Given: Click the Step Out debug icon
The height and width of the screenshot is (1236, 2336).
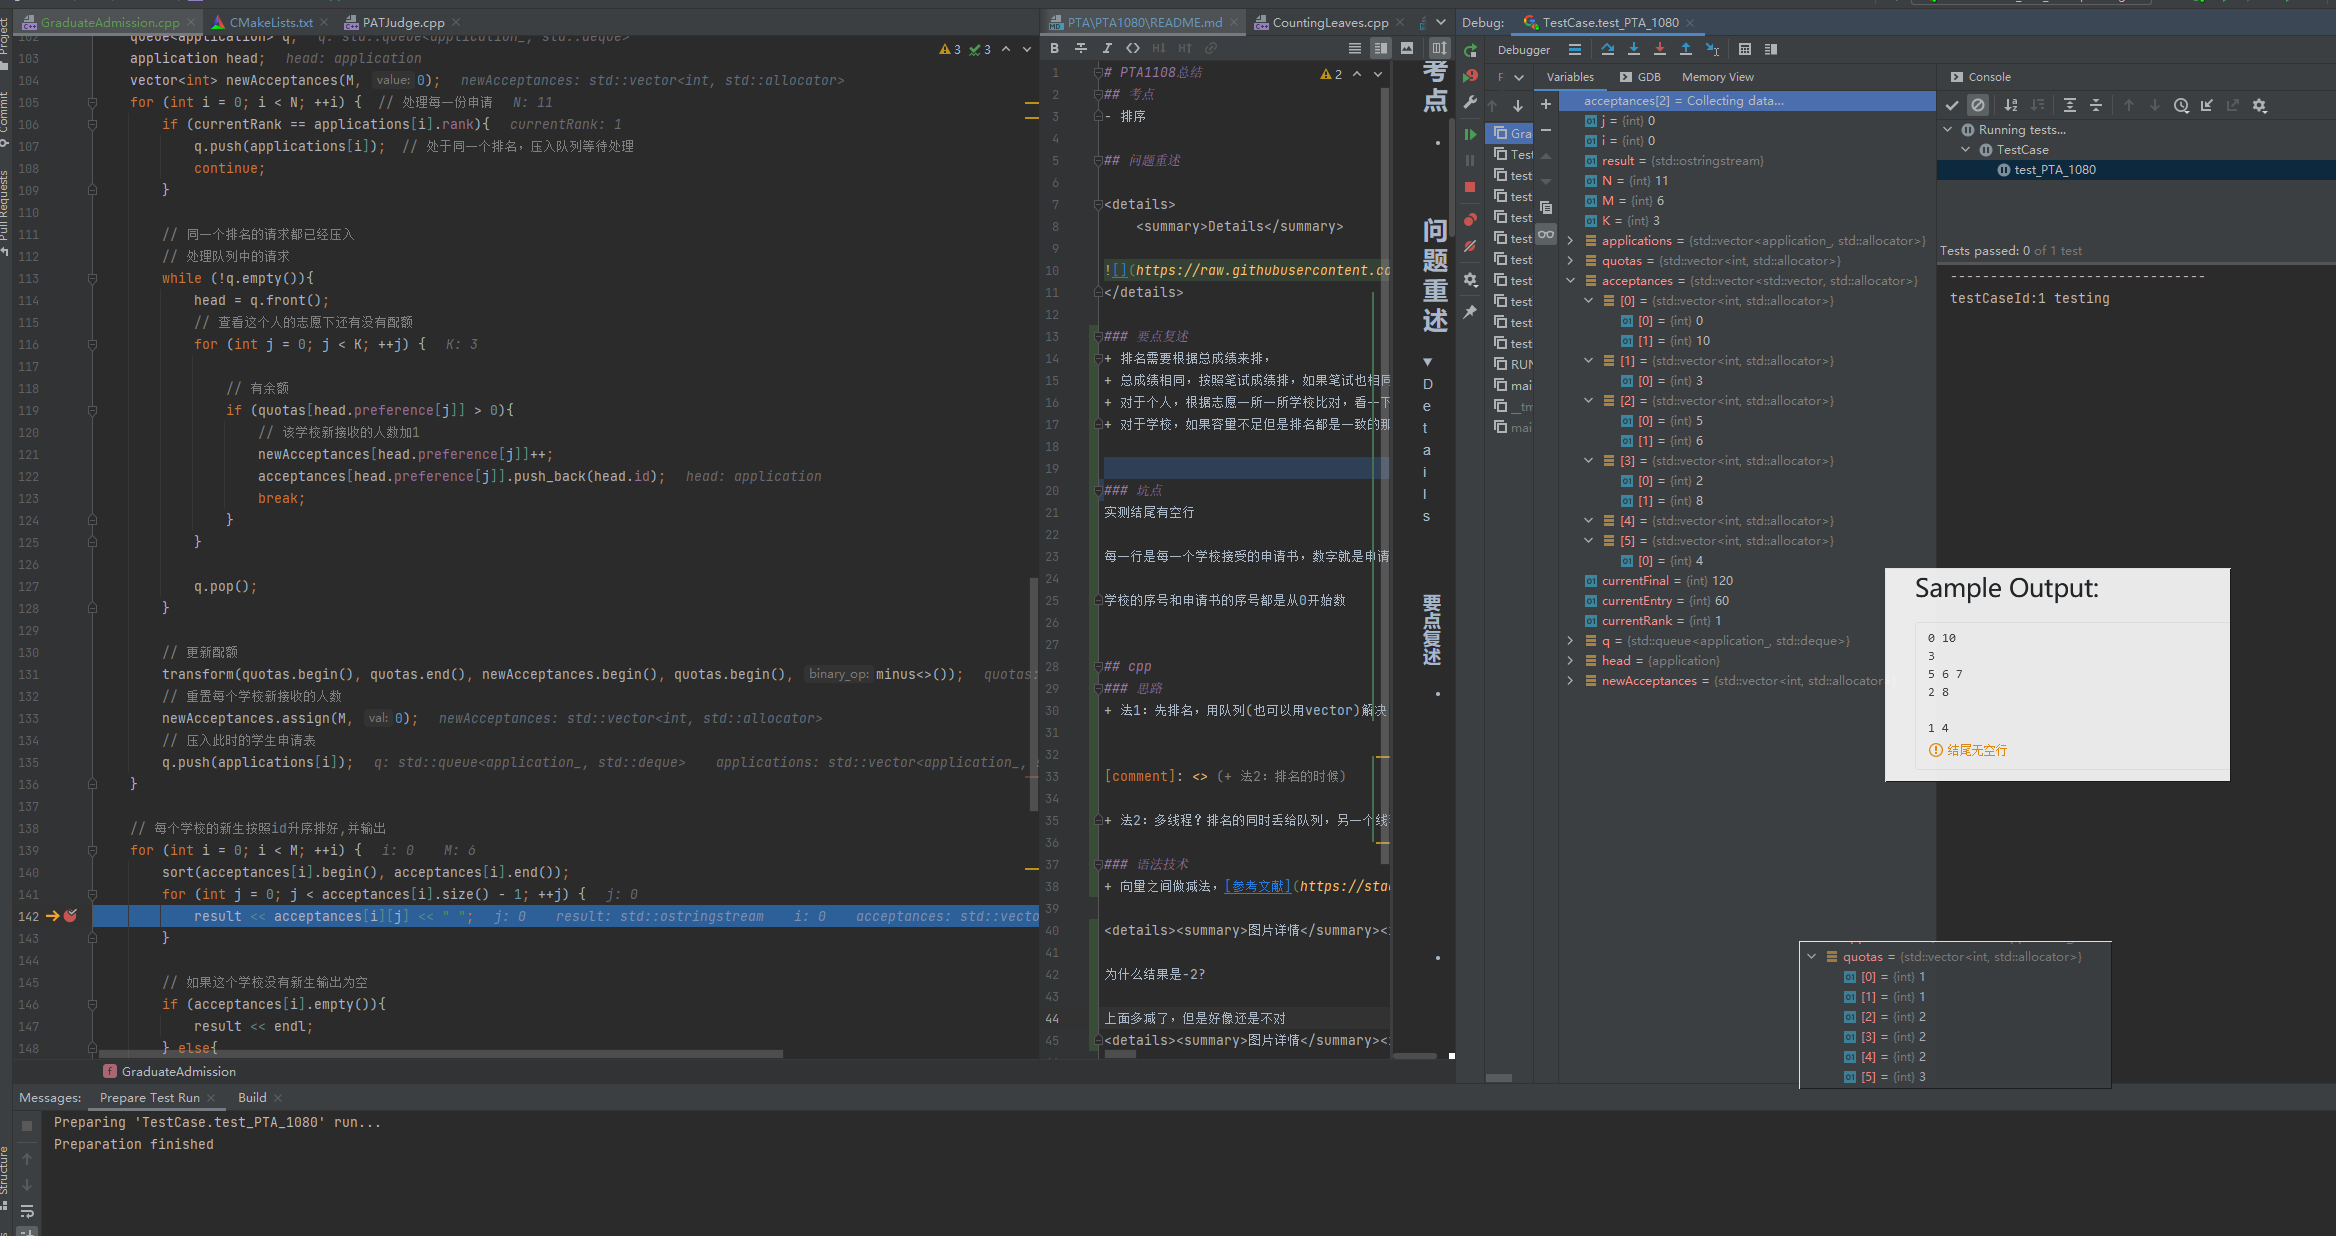Looking at the screenshot, I should 1686,49.
